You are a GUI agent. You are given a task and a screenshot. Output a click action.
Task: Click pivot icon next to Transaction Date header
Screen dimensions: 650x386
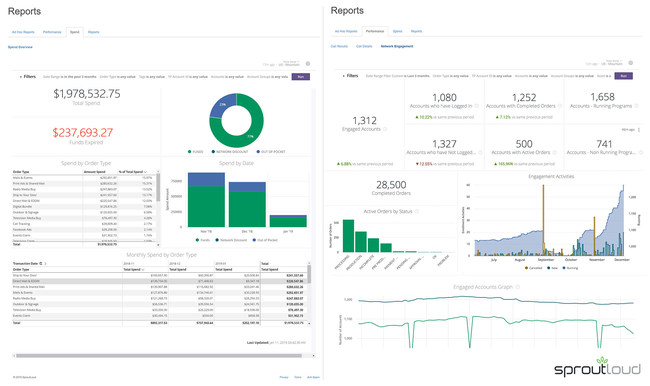[41, 263]
